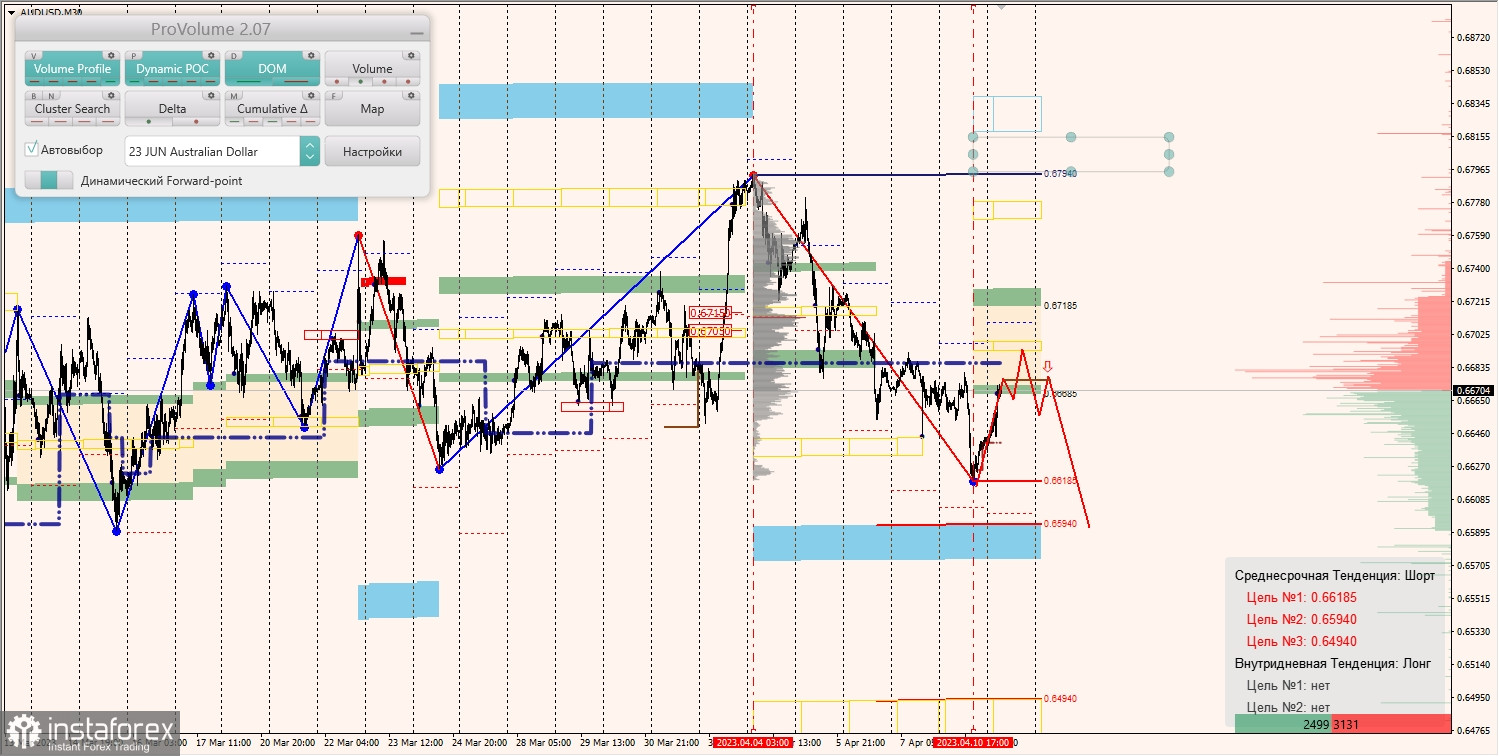Click the M hotkey badge on Cumulative Δ
This screenshot has width=1499, height=756.
[235, 96]
